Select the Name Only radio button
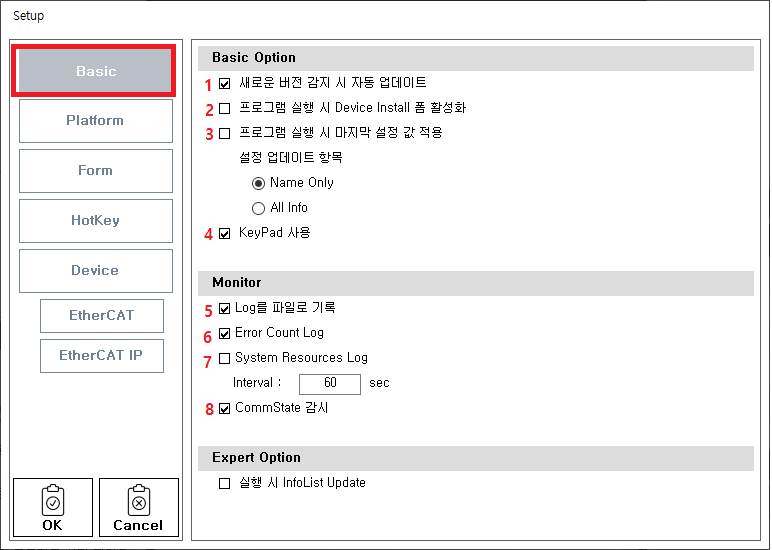The height and width of the screenshot is (550, 772). pyautogui.click(x=258, y=183)
